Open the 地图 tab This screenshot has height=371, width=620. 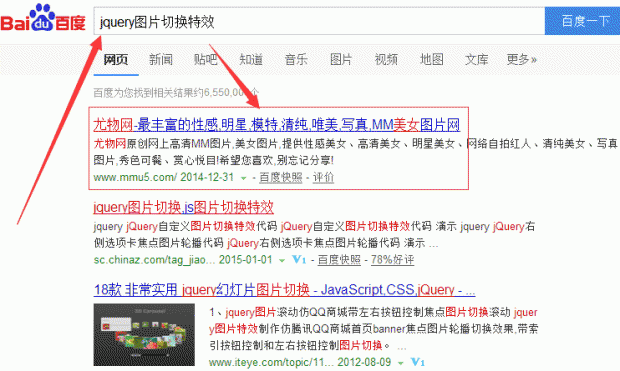point(432,60)
